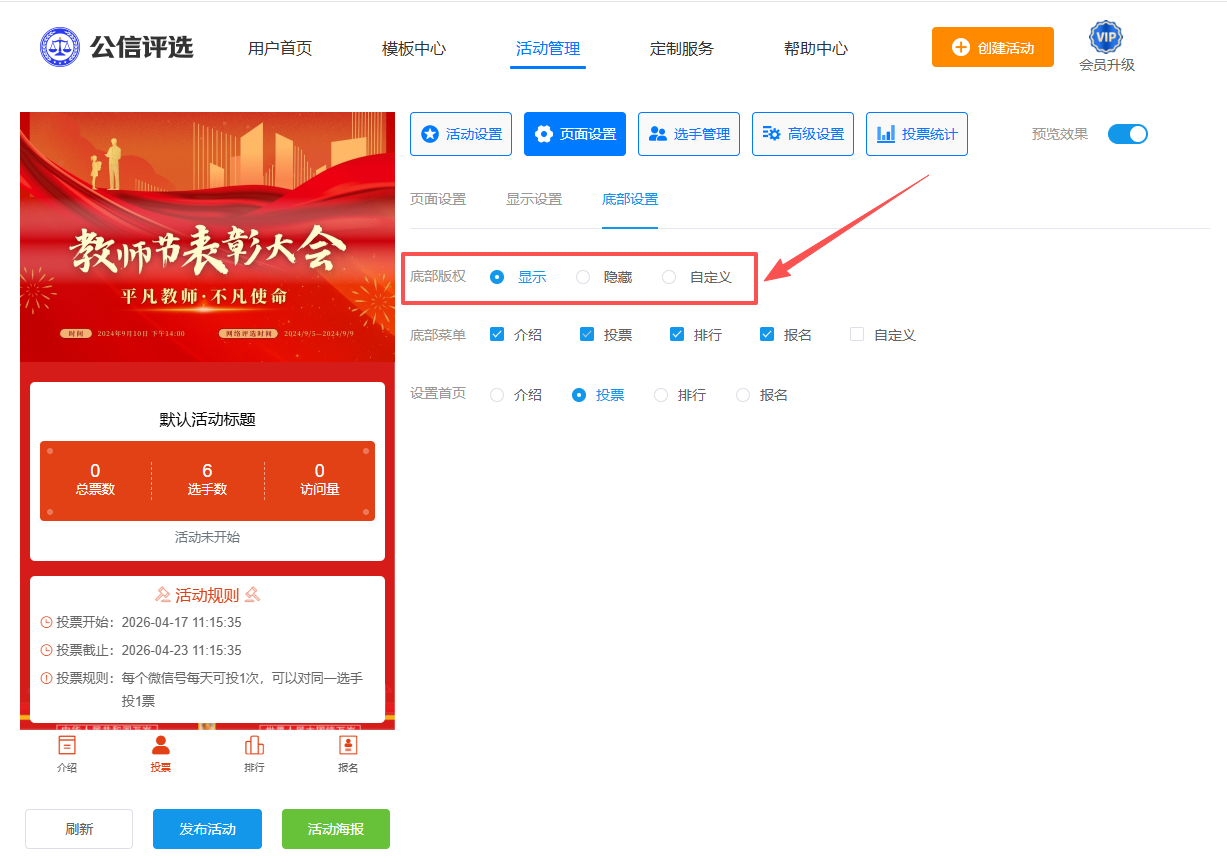Click the bar chart icon in 投票统计
This screenshot has height=863, width=1227.
(x=886, y=134)
